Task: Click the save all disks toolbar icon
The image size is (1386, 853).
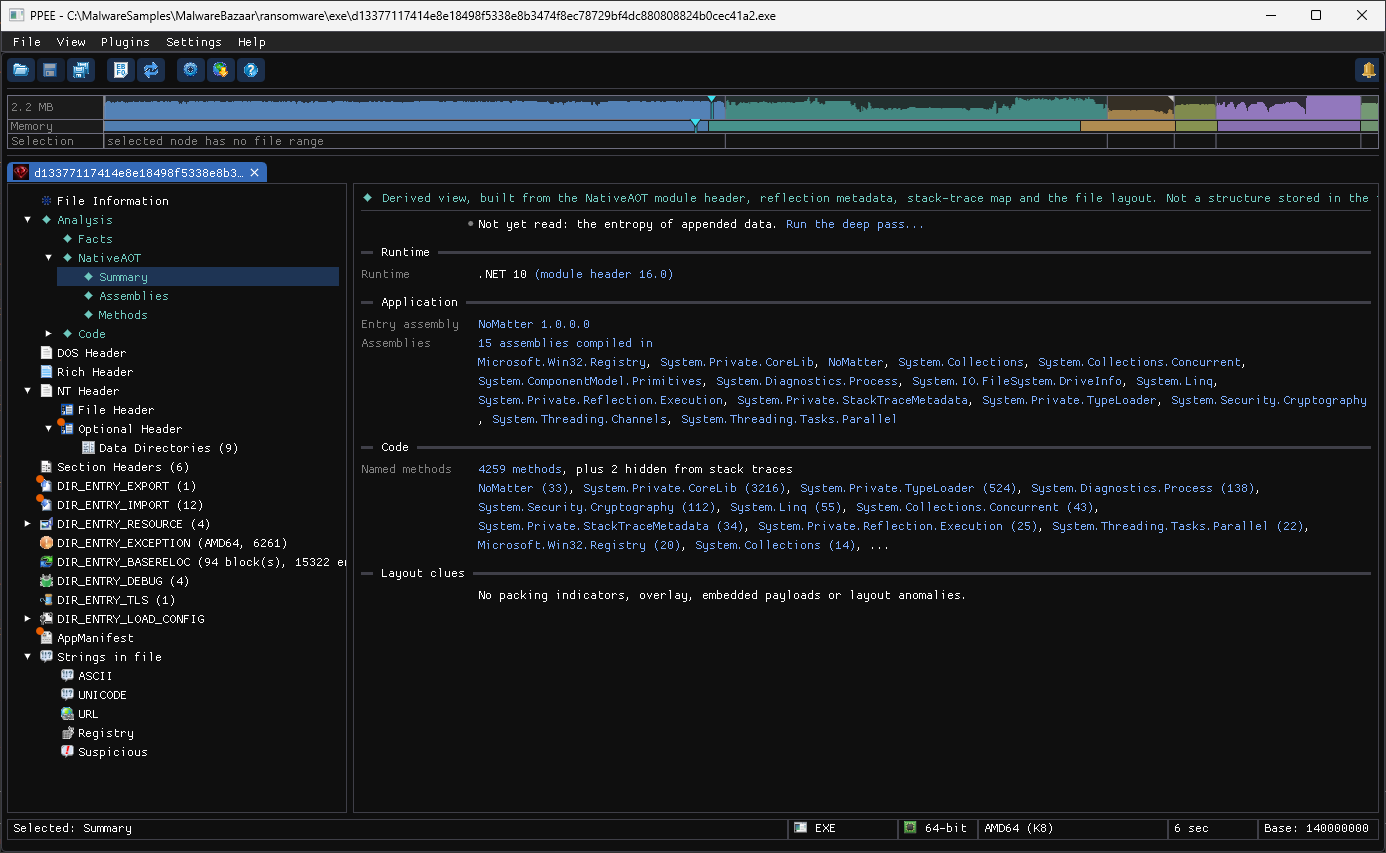Action: coord(80,70)
